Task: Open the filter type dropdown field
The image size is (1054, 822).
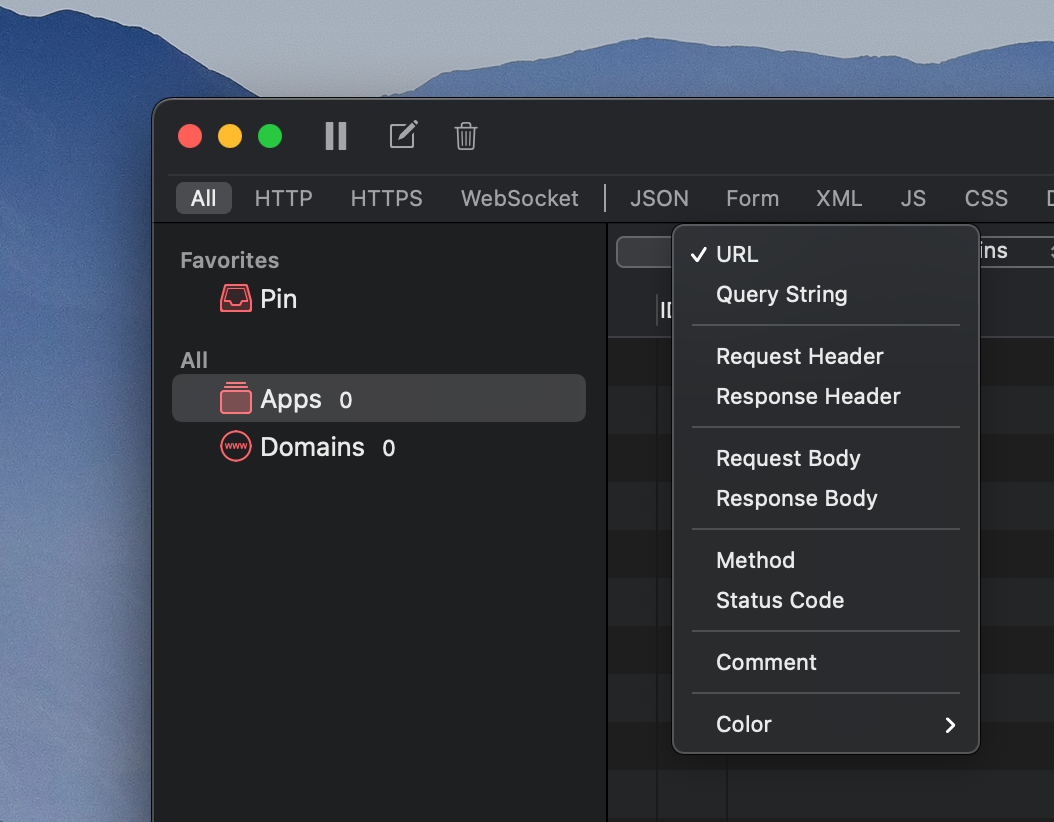Action: (645, 252)
